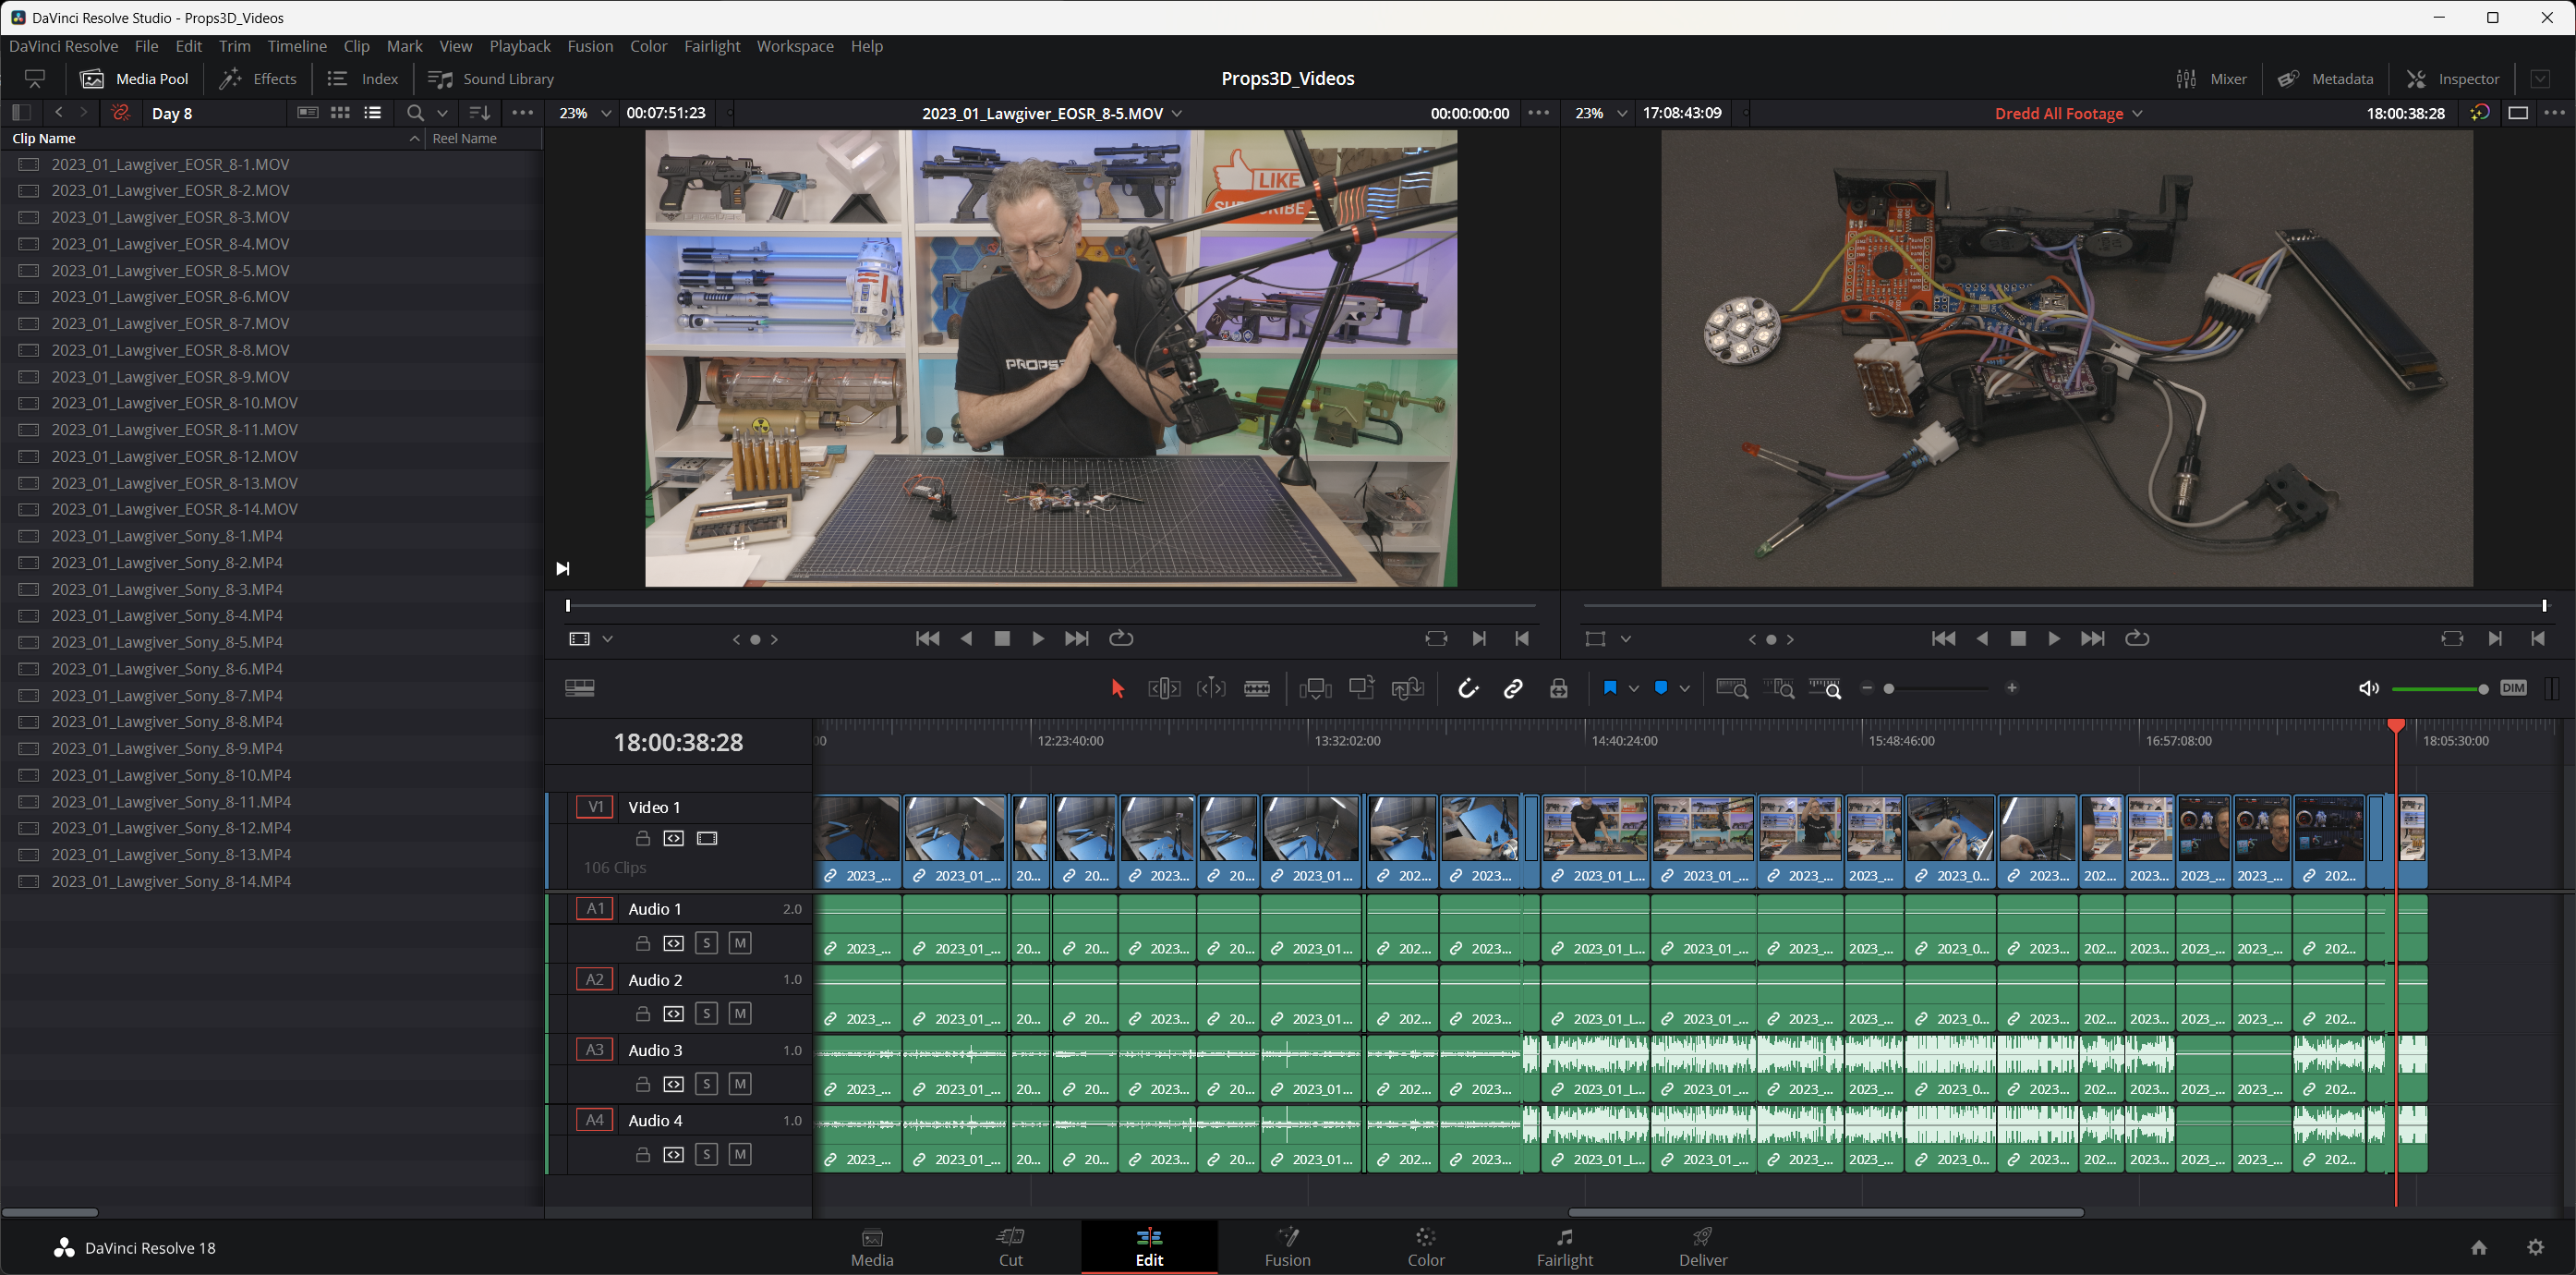Toggle timeline snapping magnet
This screenshot has width=2576, height=1275.
click(x=1467, y=688)
